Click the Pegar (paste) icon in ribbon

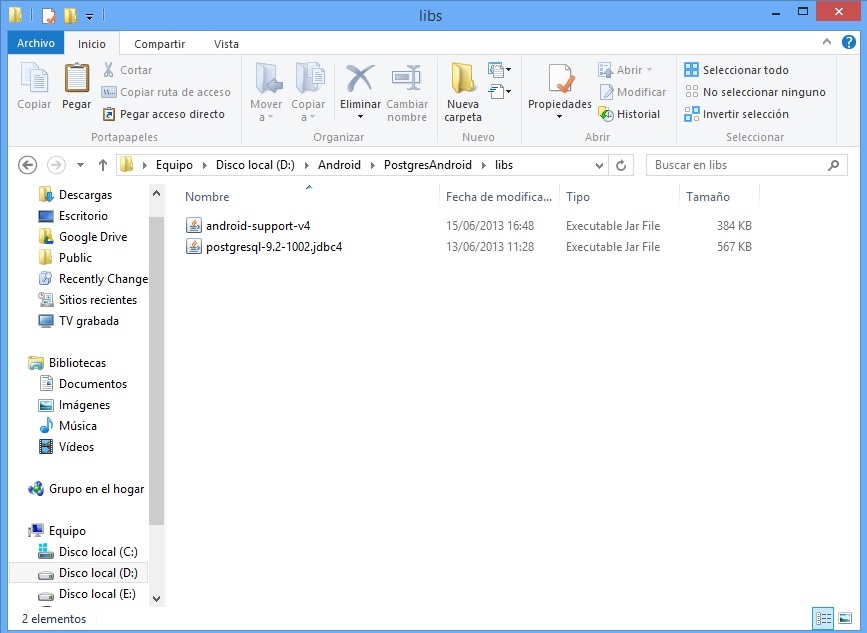click(76, 80)
